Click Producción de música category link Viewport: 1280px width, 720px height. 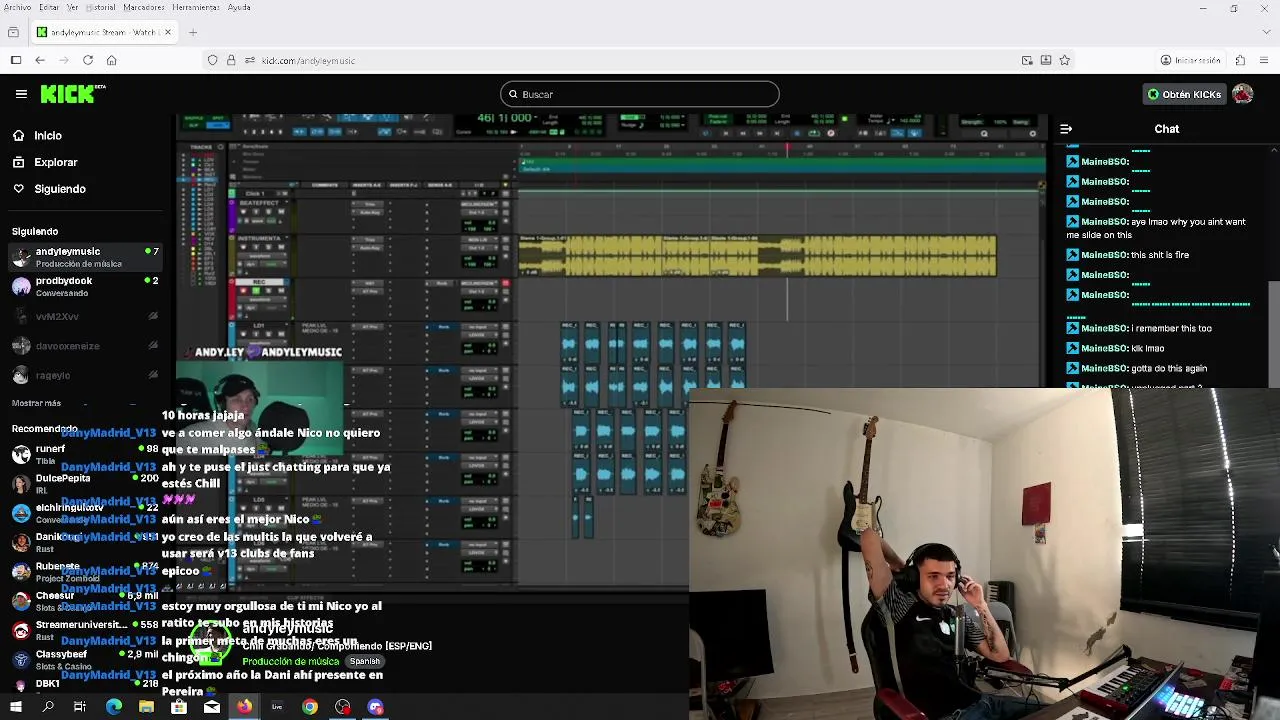[x=290, y=661]
